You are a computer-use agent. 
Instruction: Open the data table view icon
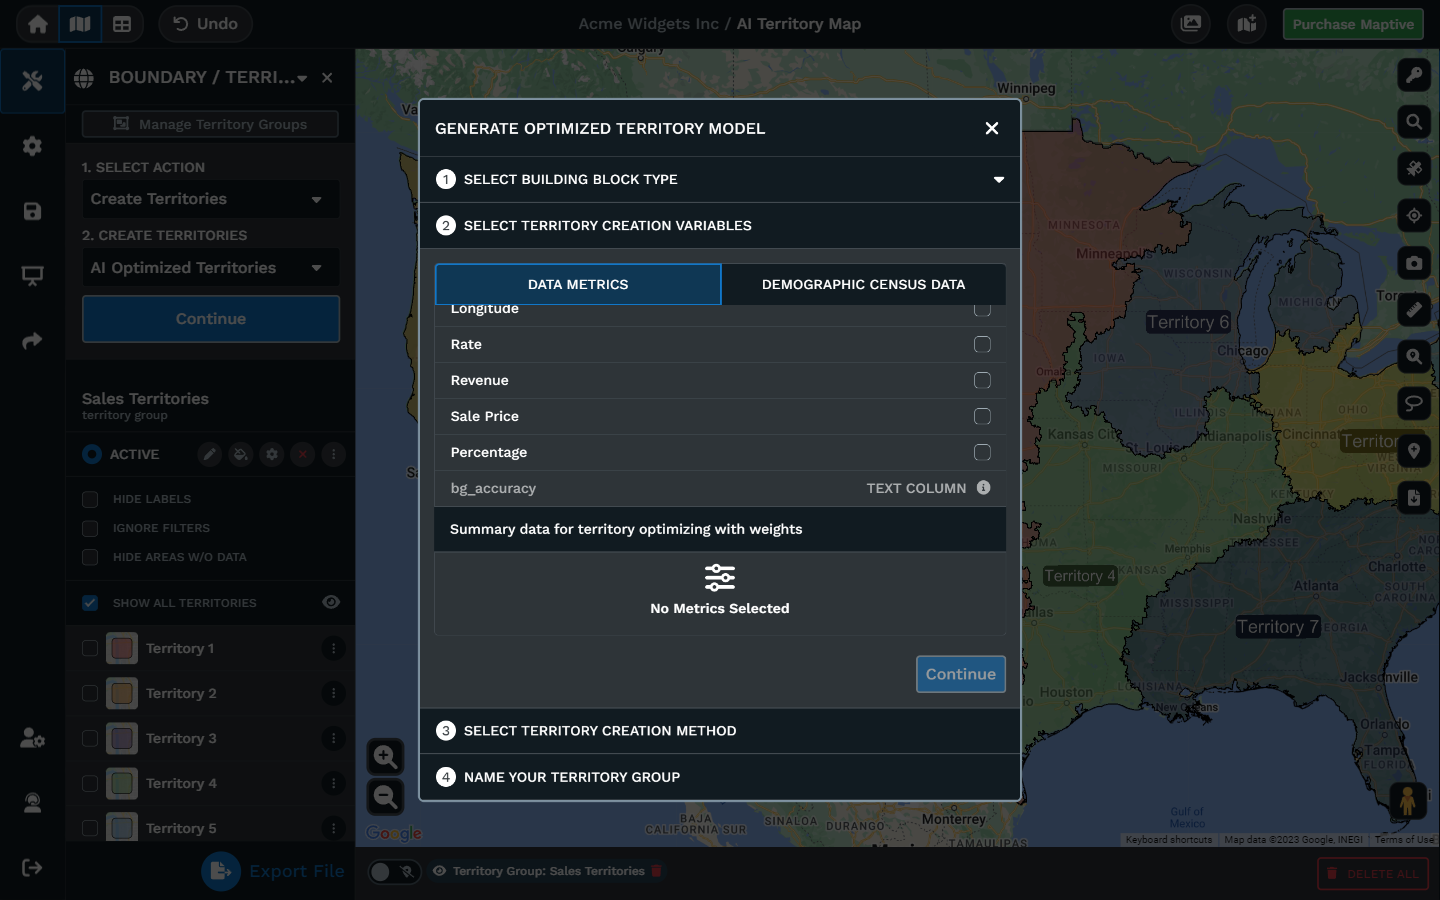pyautogui.click(x=122, y=24)
